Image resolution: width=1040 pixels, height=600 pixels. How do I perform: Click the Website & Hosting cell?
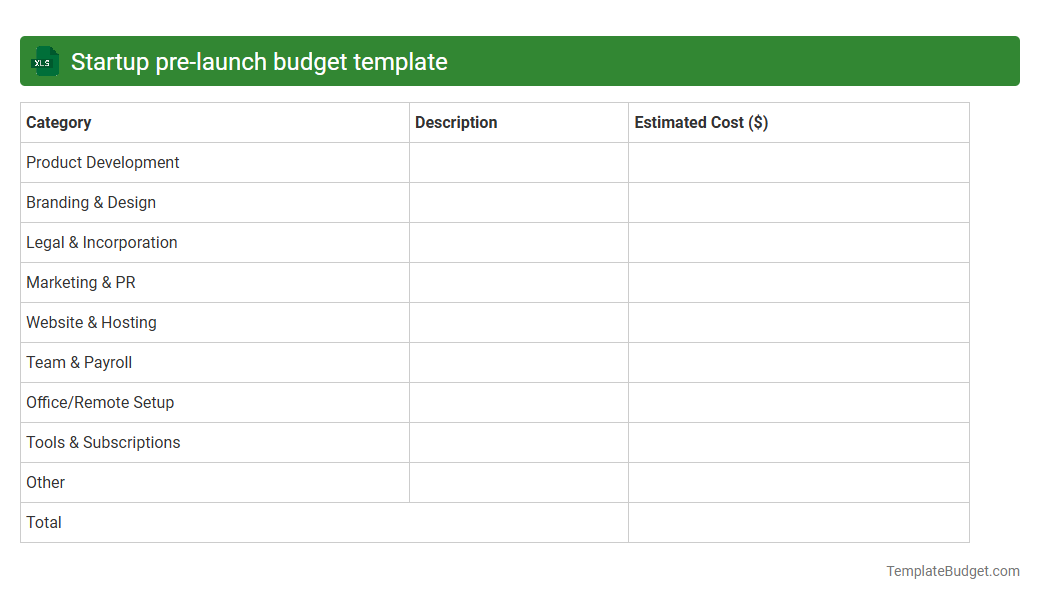click(x=91, y=322)
